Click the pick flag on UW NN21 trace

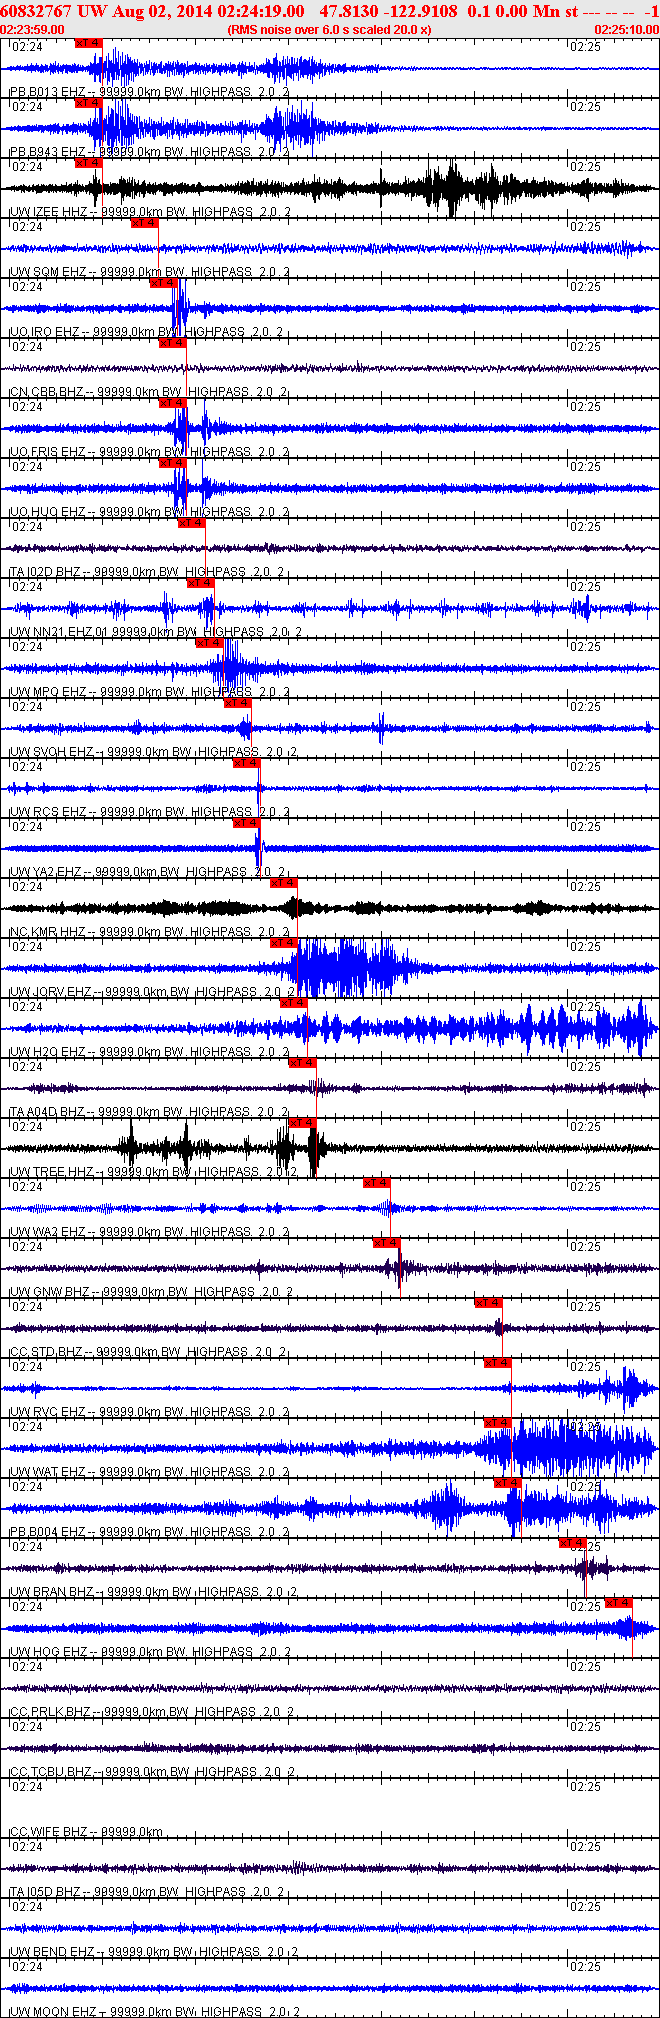click(201, 583)
